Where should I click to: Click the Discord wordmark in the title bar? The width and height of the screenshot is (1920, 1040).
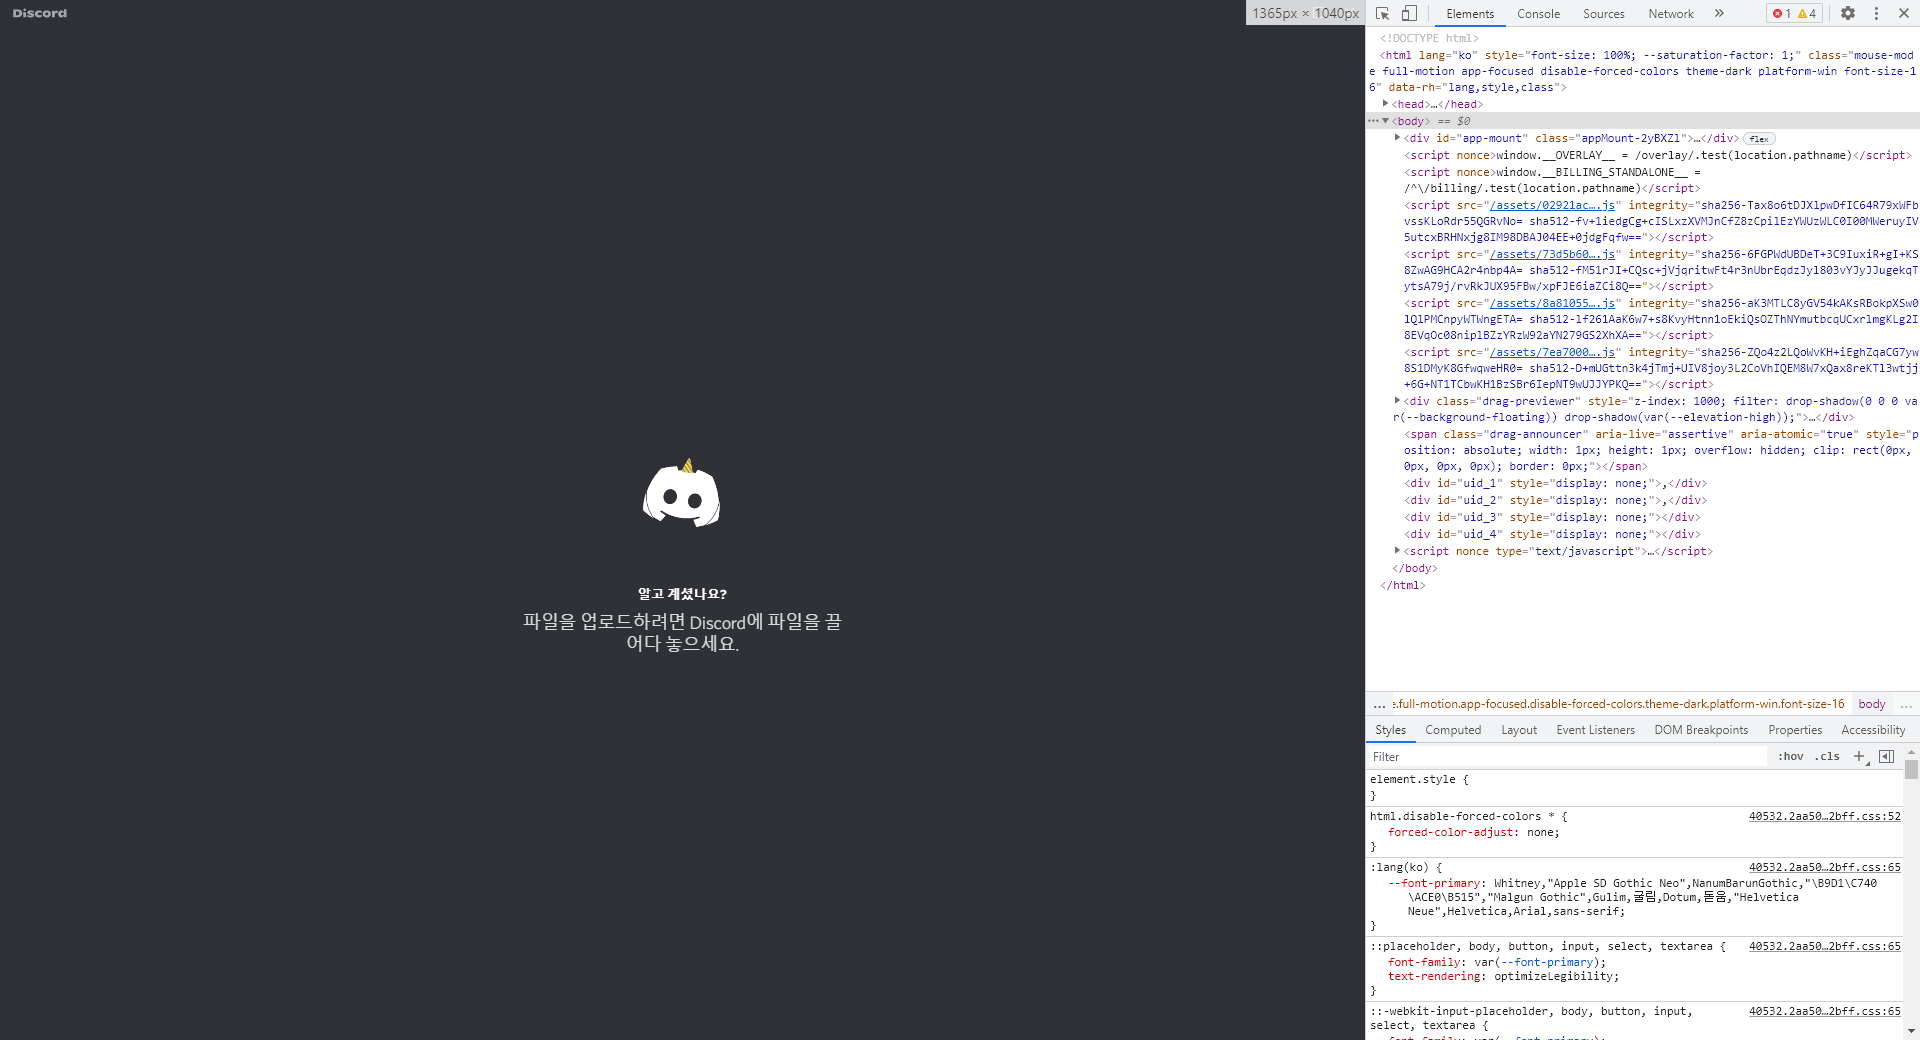point(40,13)
